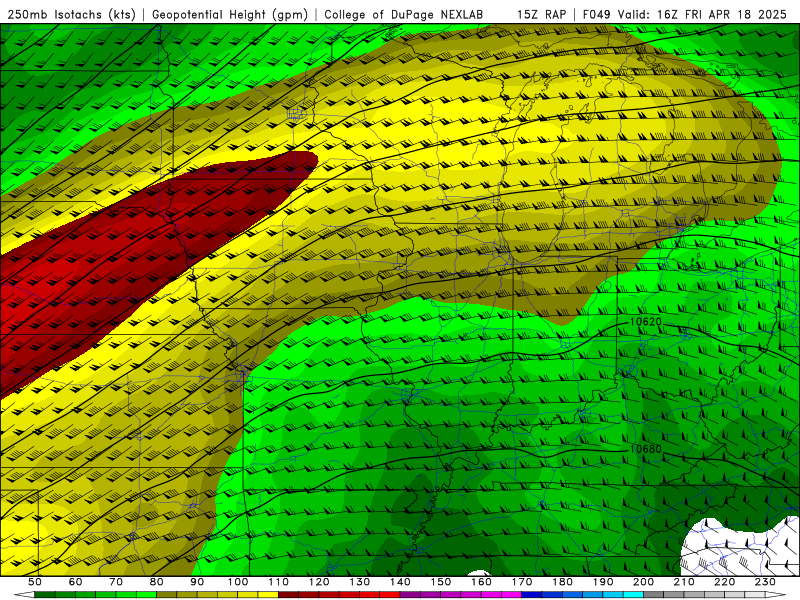Click the 110 label on the color scale

click(x=279, y=582)
